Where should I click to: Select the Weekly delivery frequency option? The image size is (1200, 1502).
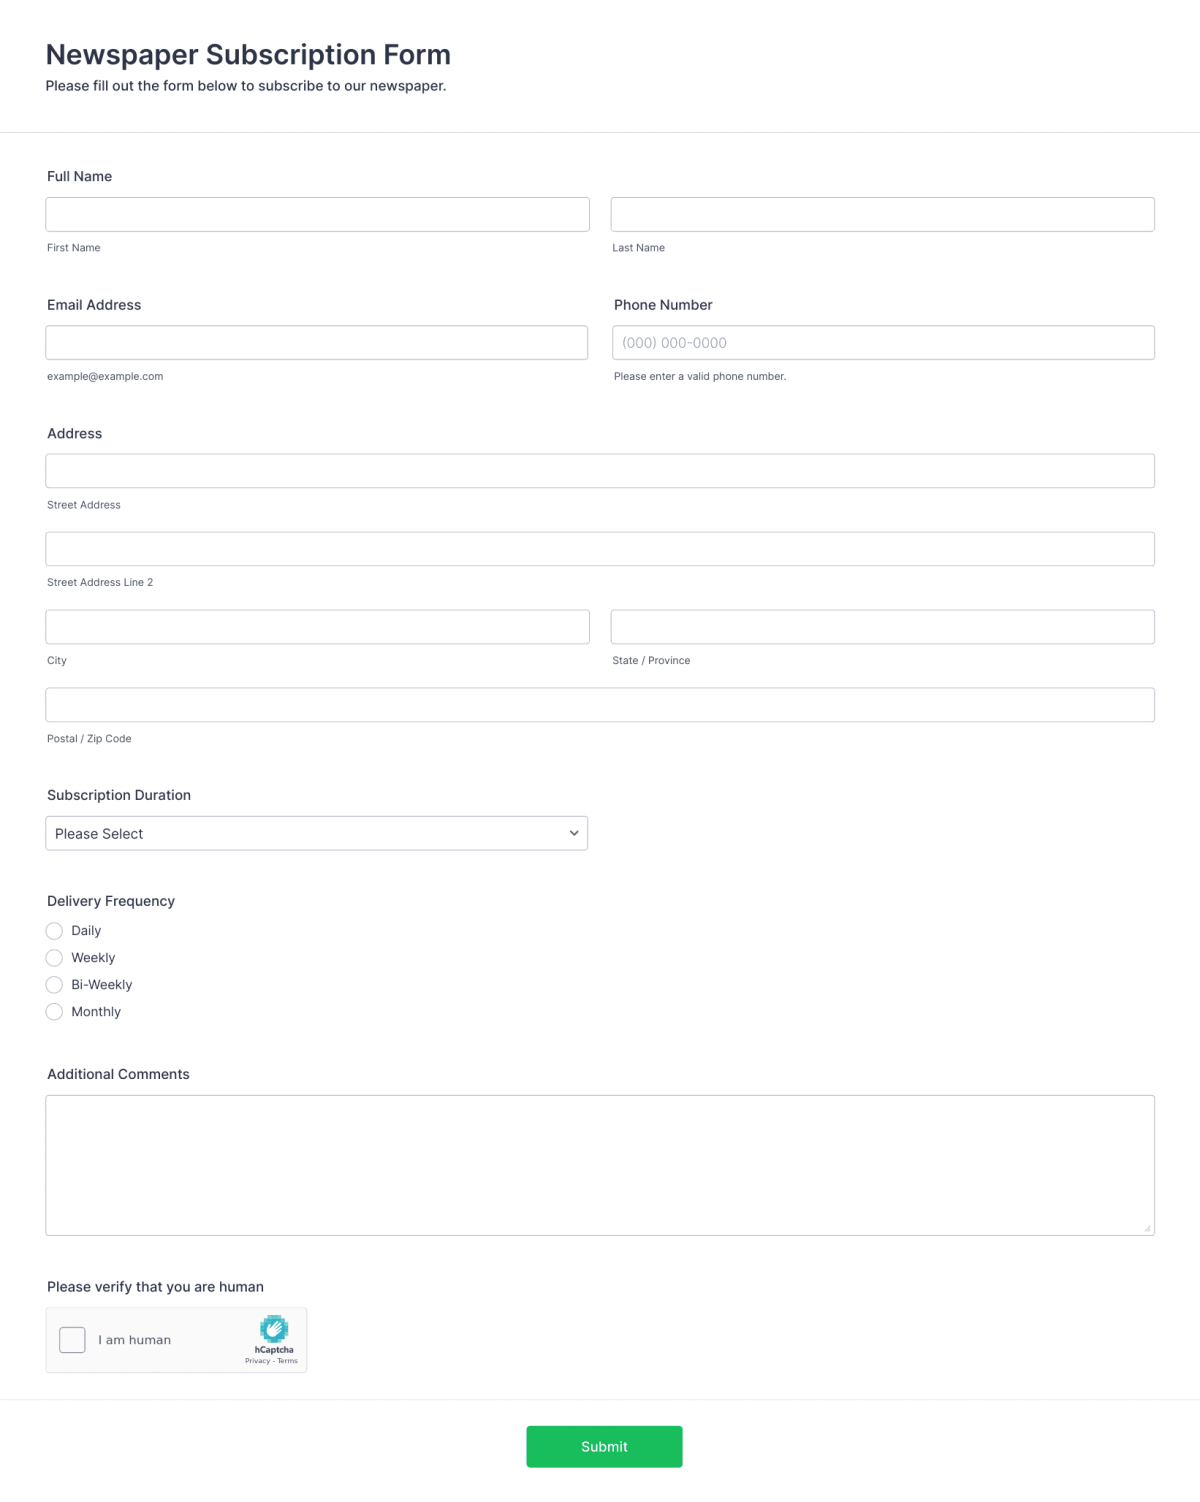[x=54, y=958]
